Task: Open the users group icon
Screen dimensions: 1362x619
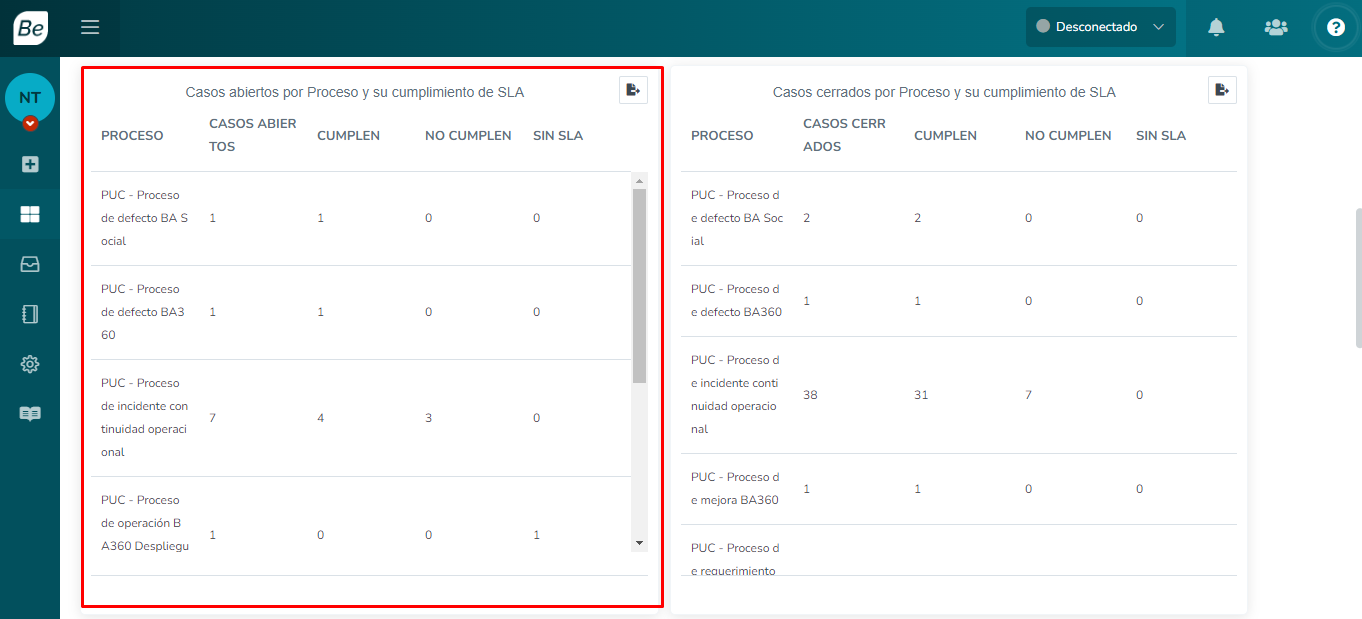Action: (1276, 27)
